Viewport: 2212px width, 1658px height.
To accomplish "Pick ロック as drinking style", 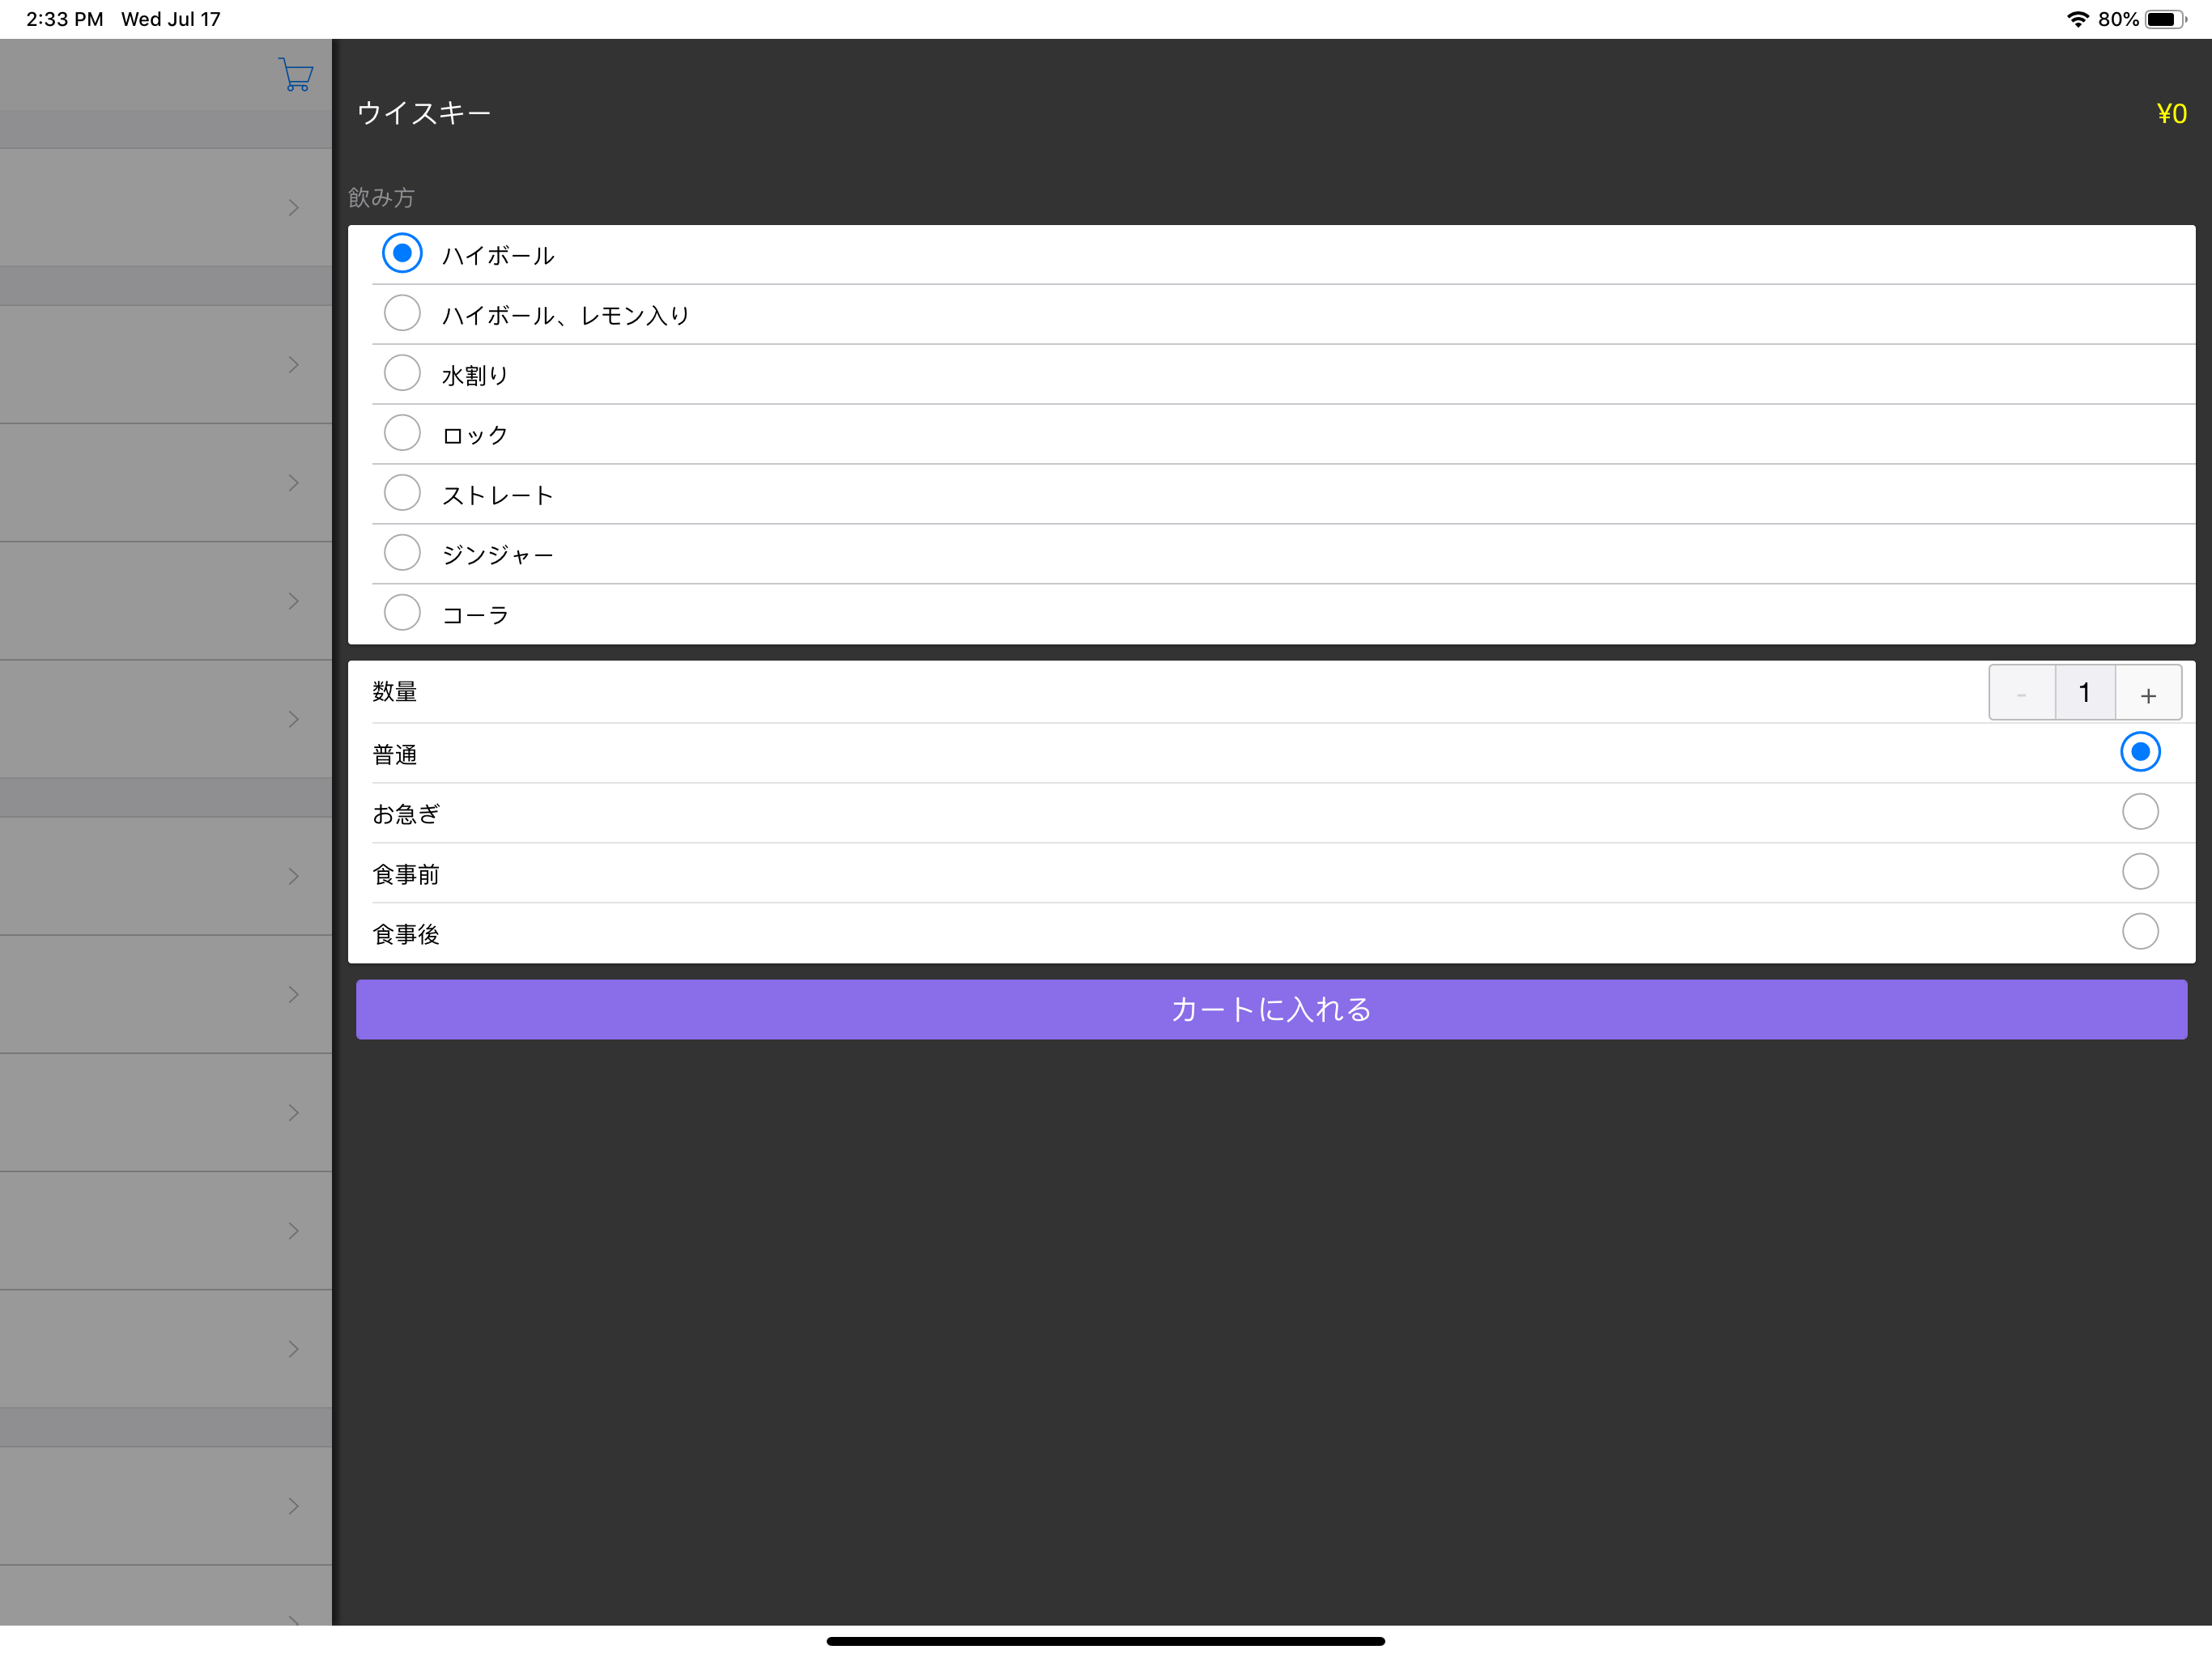I will (402, 434).
